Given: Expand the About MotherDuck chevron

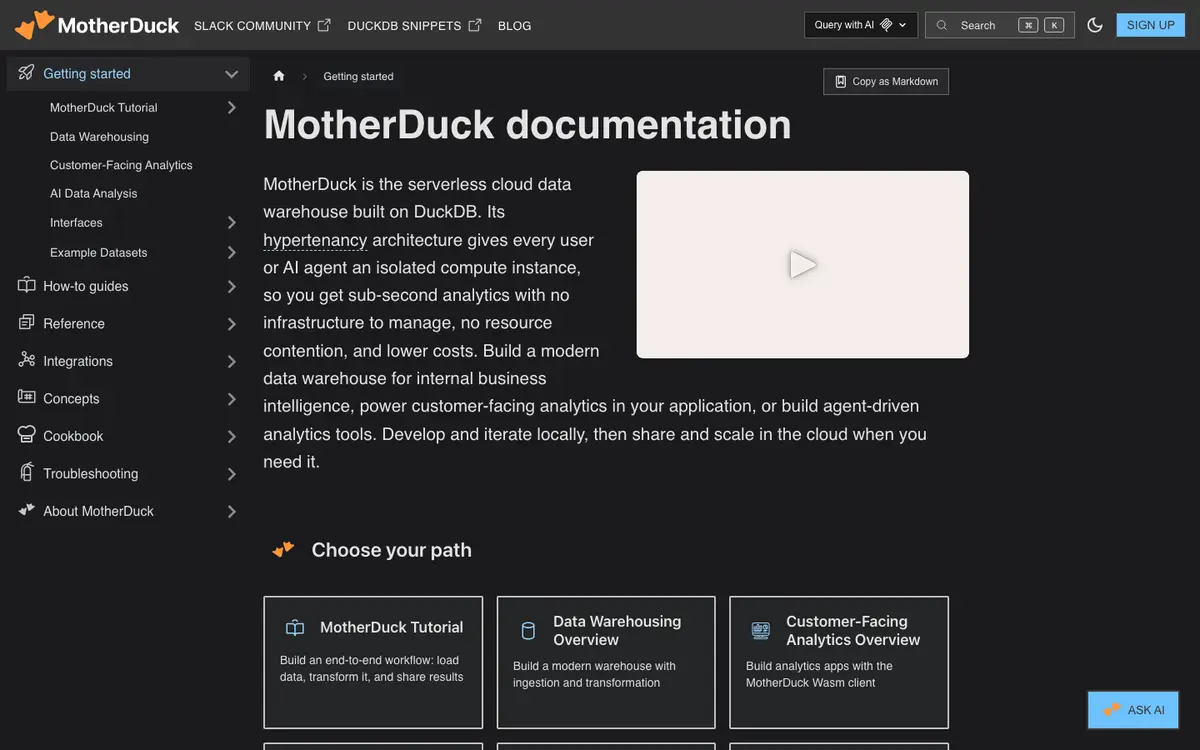Looking at the screenshot, I should (x=231, y=511).
